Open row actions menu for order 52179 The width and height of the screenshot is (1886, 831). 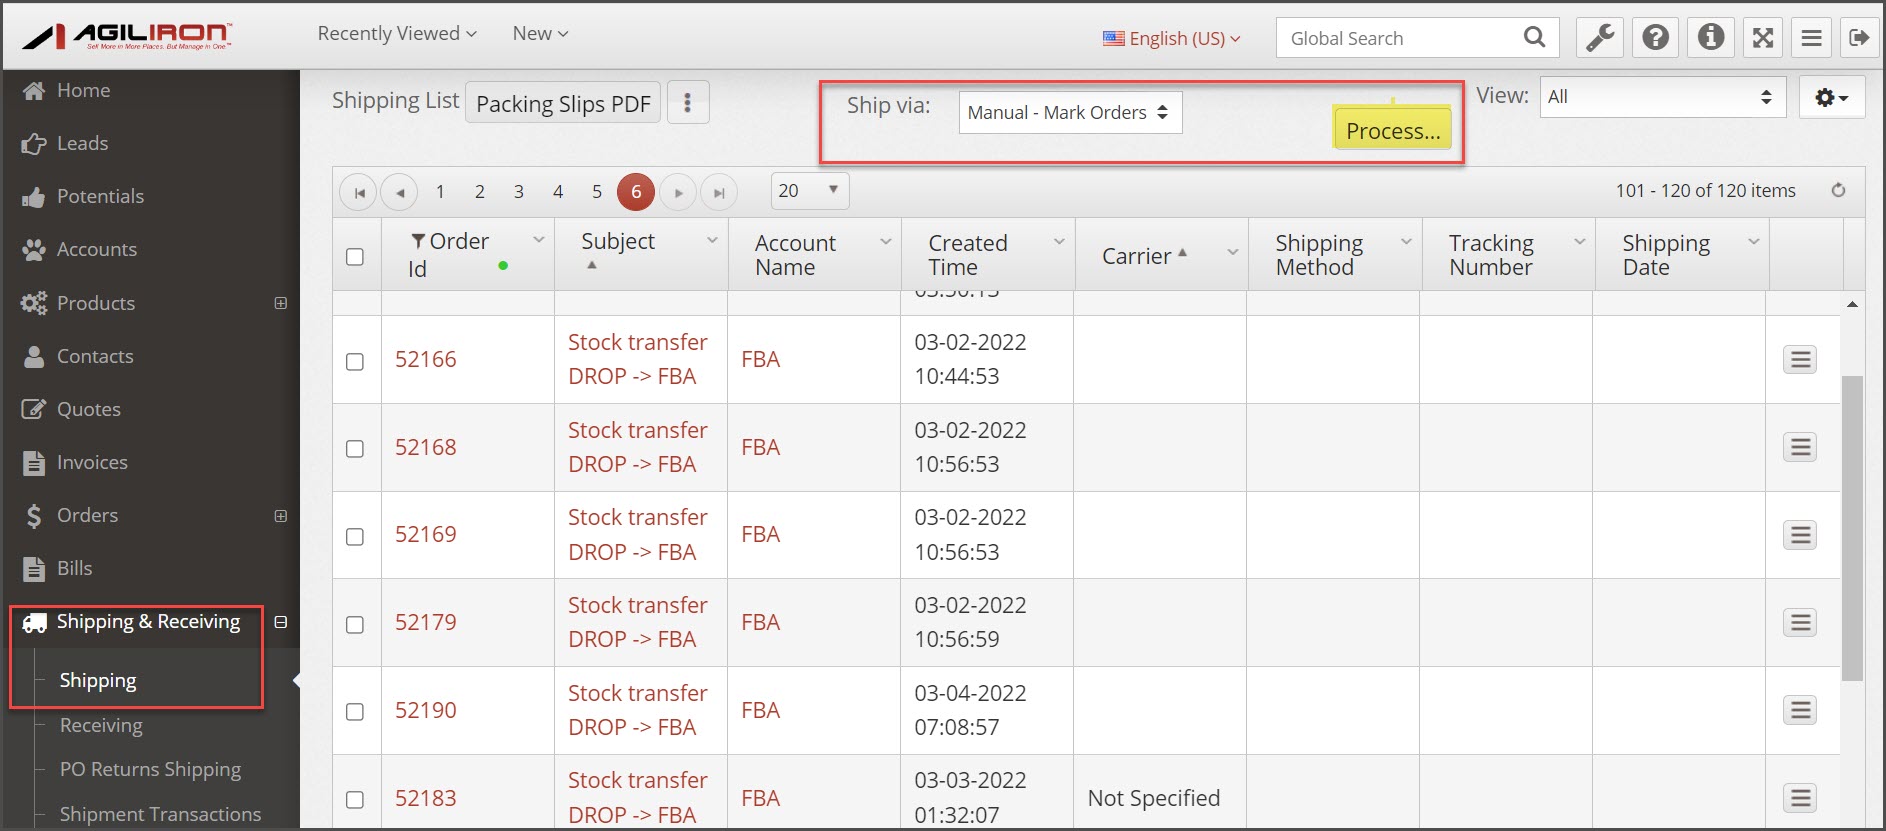(1800, 622)
